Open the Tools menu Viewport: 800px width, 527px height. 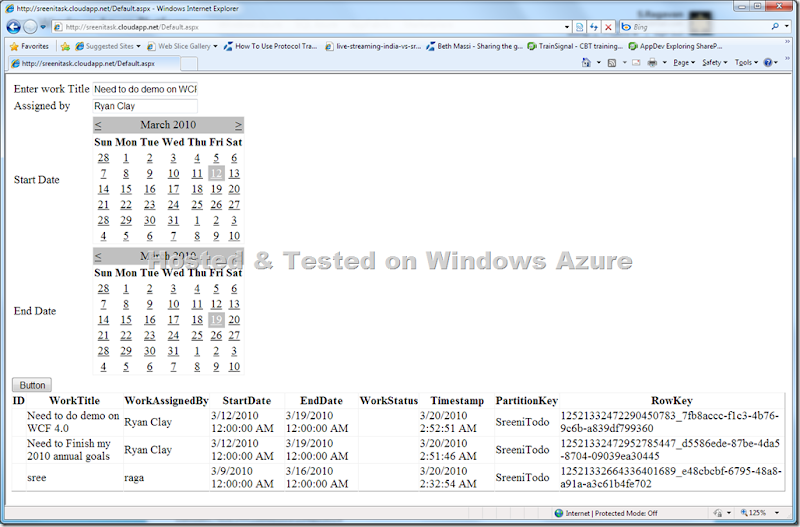746,63
